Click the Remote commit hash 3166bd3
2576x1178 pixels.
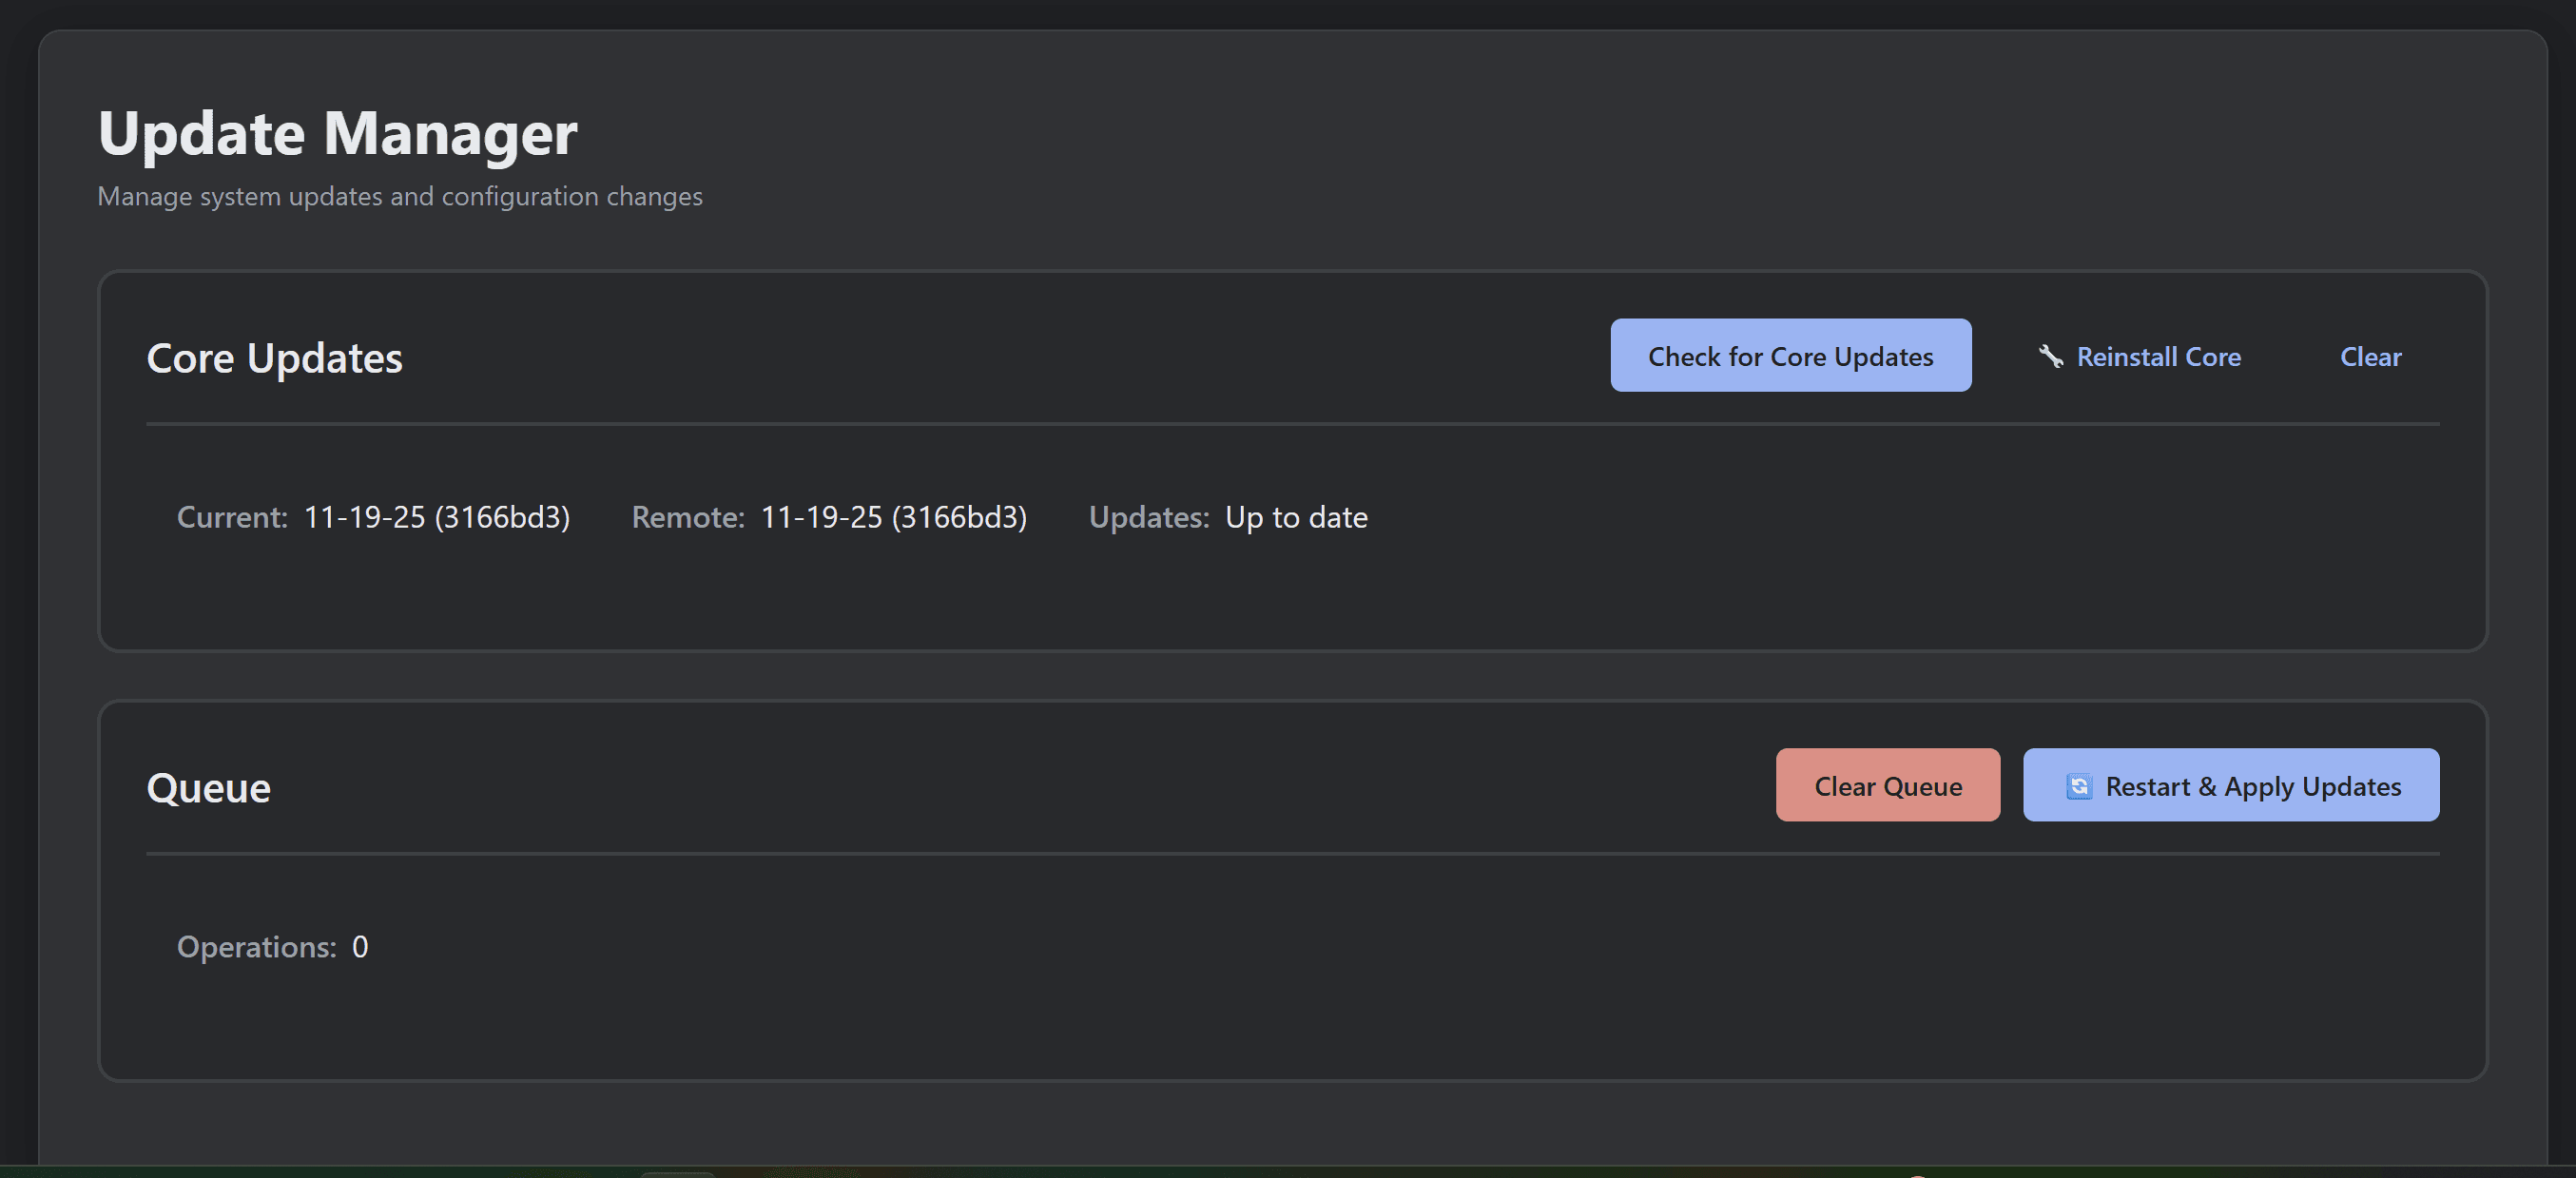[x=960, y=517]
